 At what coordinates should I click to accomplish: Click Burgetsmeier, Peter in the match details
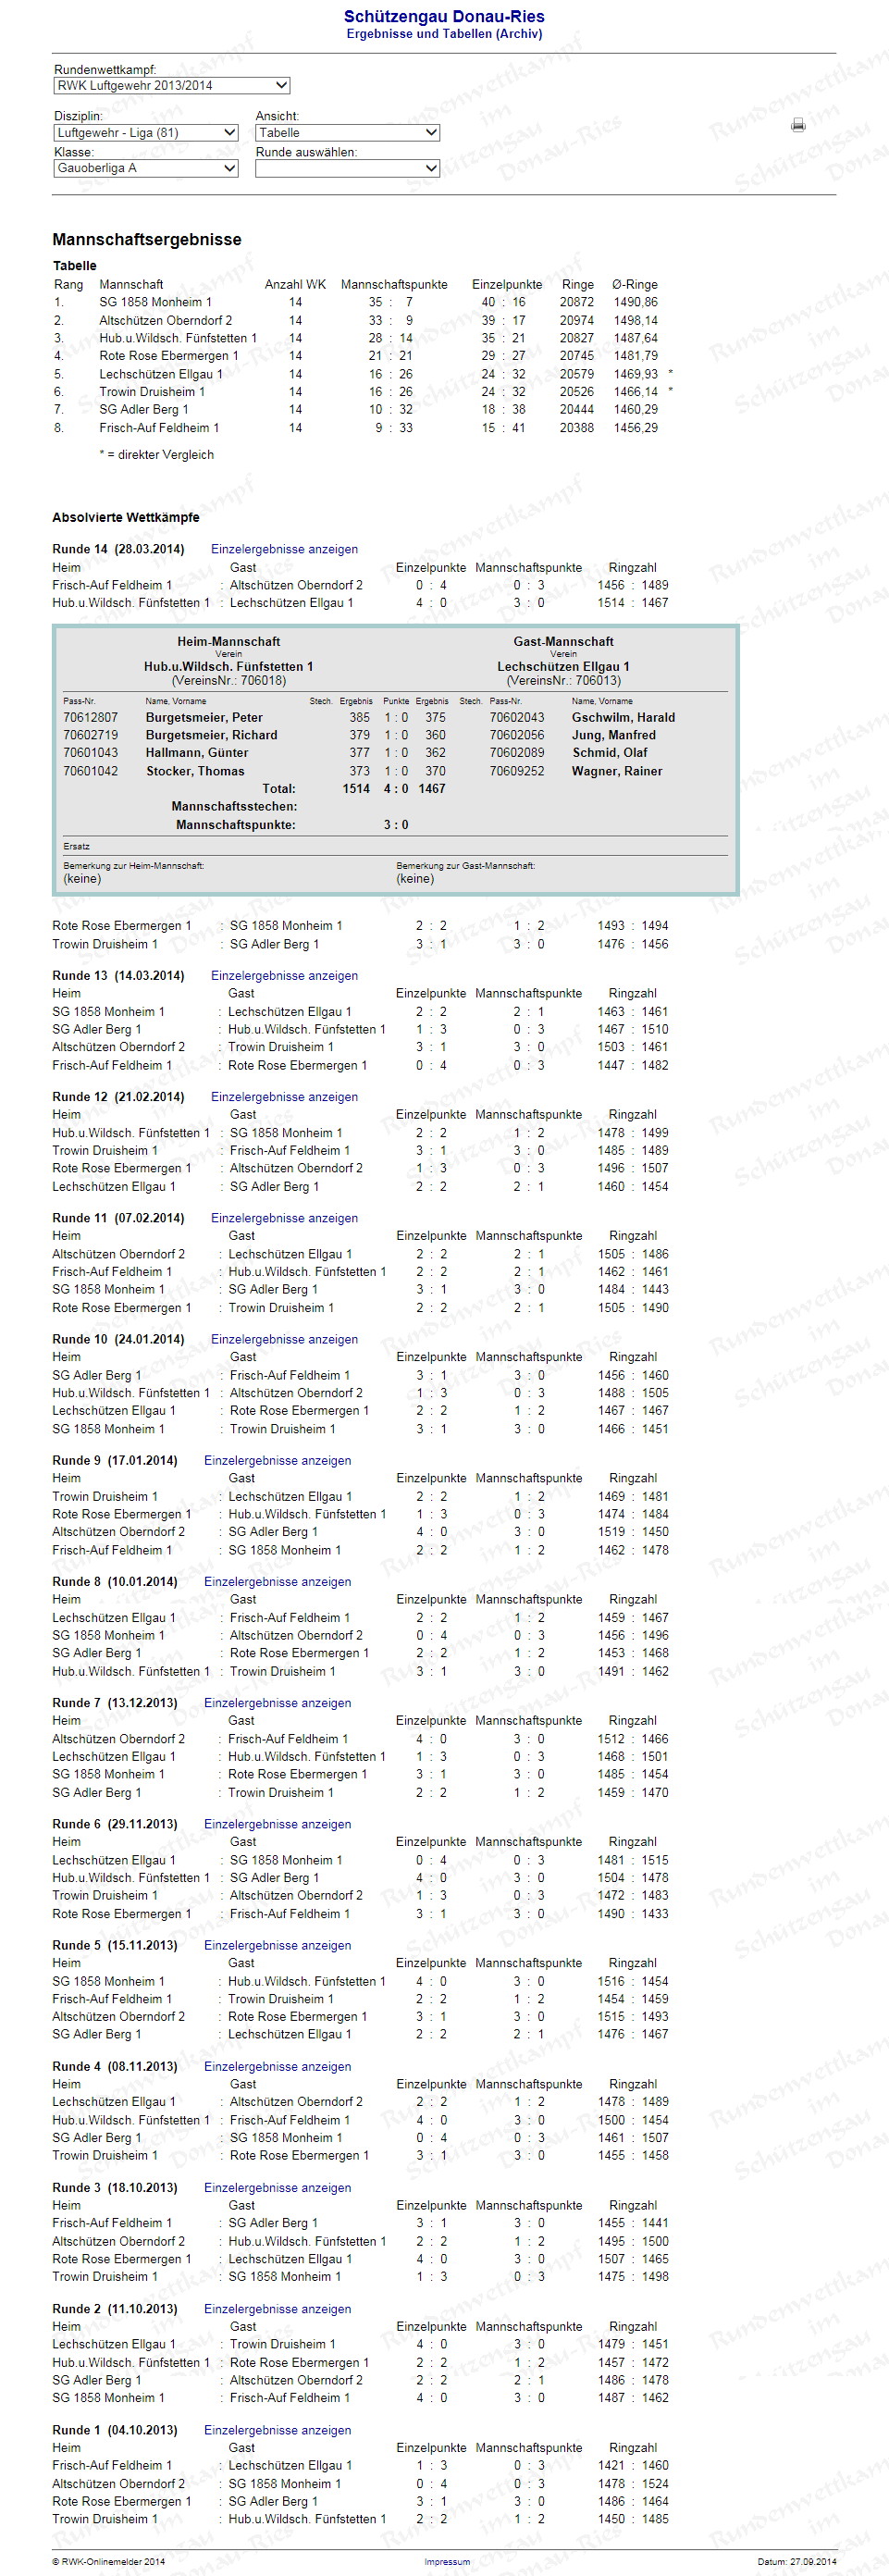point(204,717)
